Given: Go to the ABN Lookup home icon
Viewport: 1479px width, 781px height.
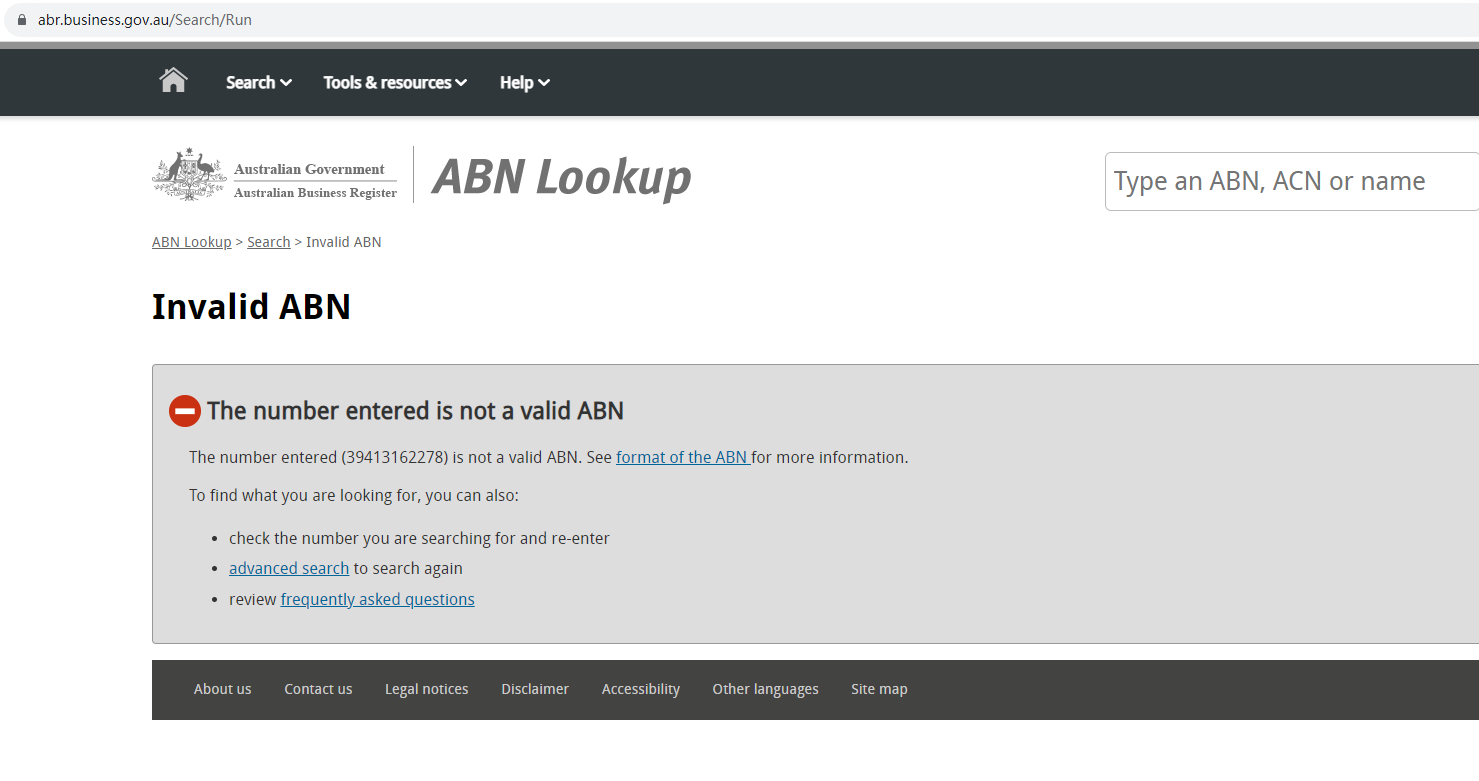Looking at the screenshot, I should (173, 81).
